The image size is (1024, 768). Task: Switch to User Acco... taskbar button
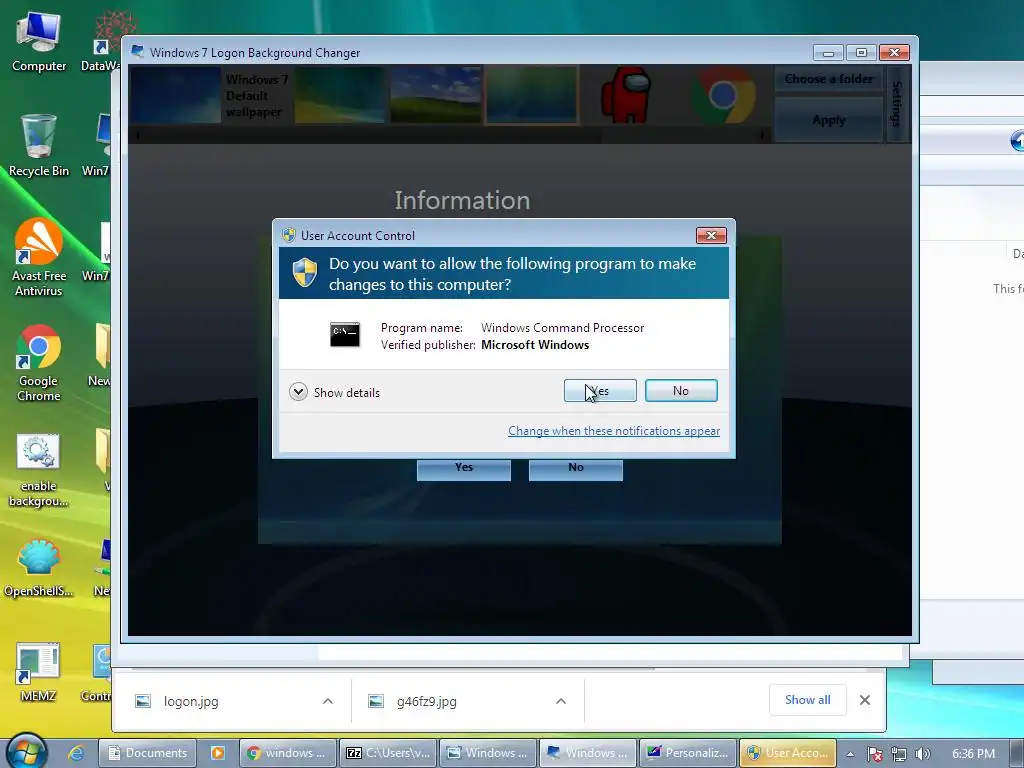(x=788, y=753)
